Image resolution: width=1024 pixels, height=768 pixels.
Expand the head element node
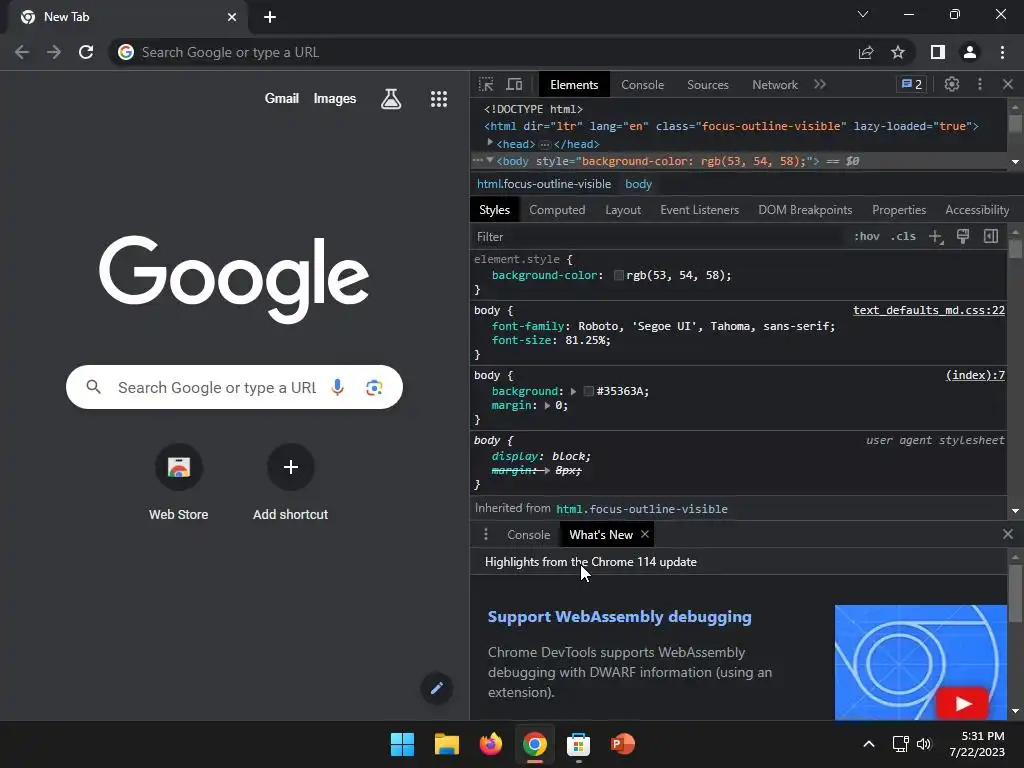(x=490, y=142)
